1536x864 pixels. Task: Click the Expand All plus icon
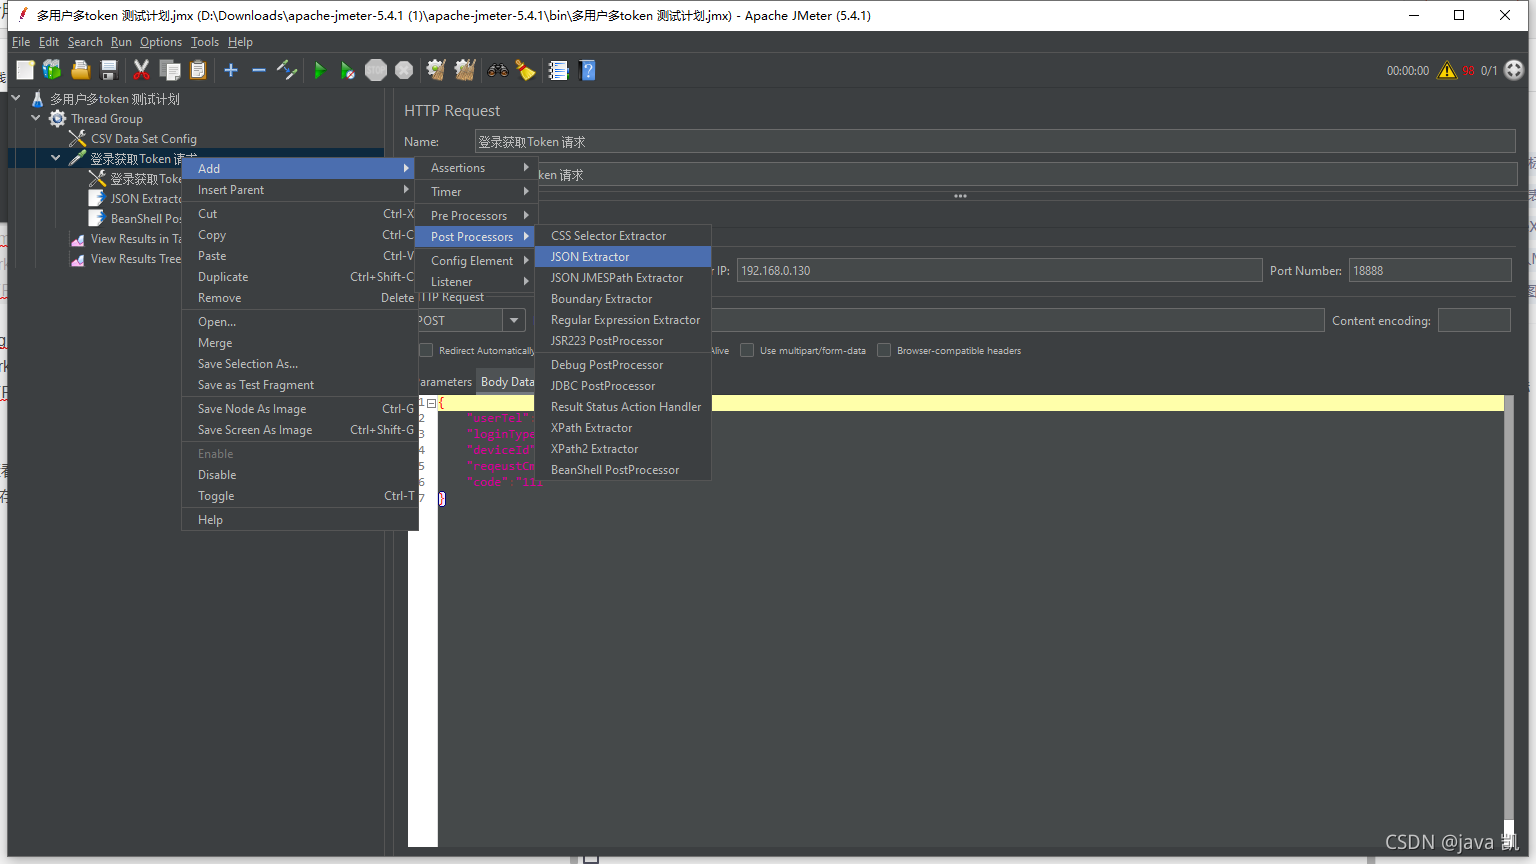(231, 70)
